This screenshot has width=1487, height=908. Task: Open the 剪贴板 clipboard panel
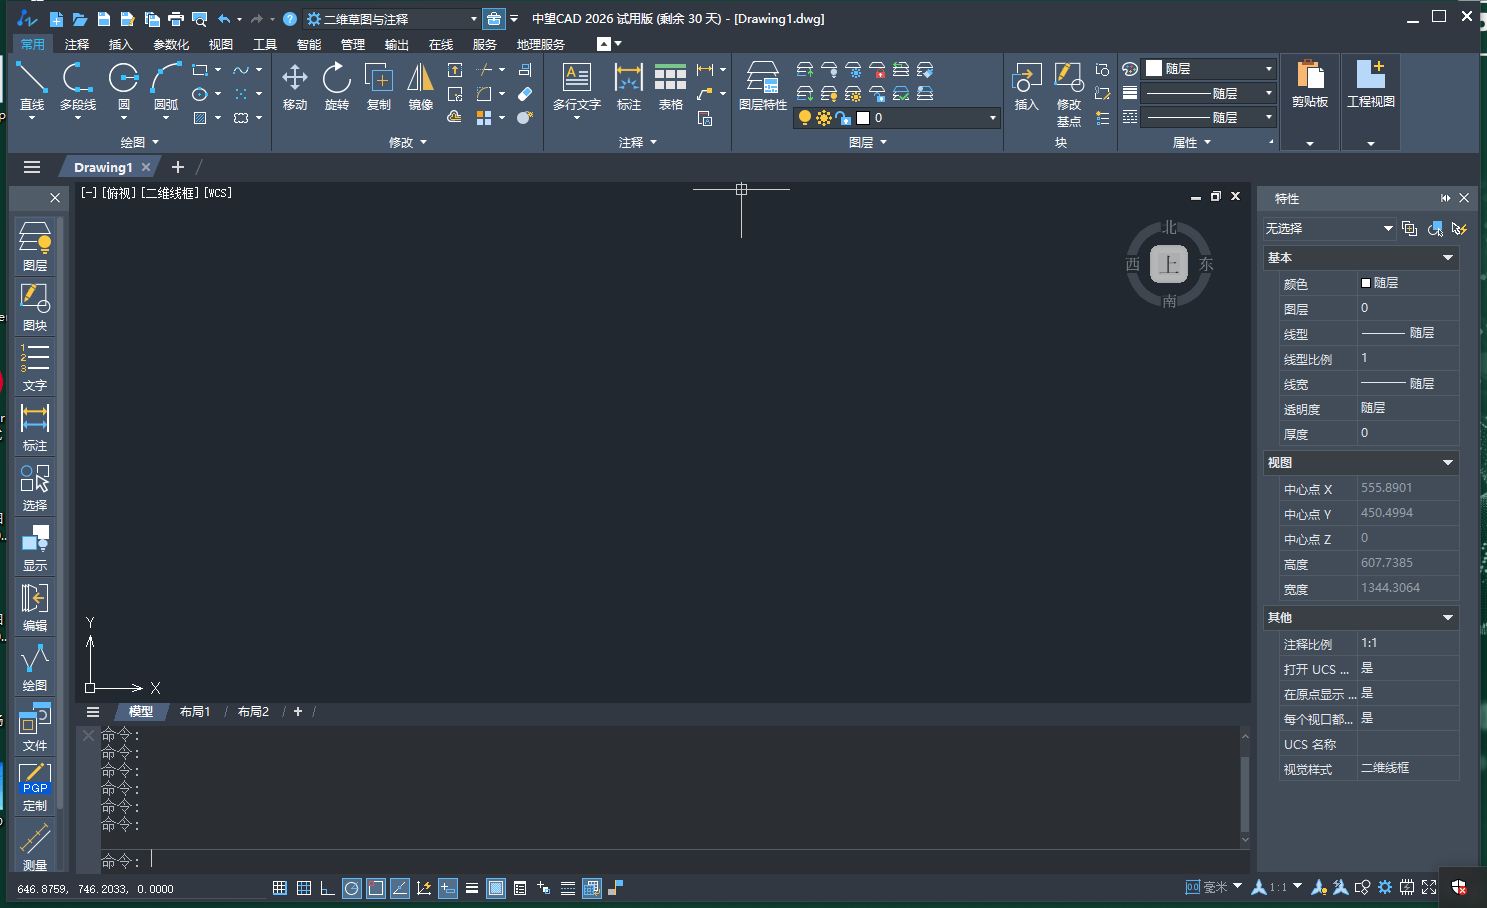(1310, 100)
